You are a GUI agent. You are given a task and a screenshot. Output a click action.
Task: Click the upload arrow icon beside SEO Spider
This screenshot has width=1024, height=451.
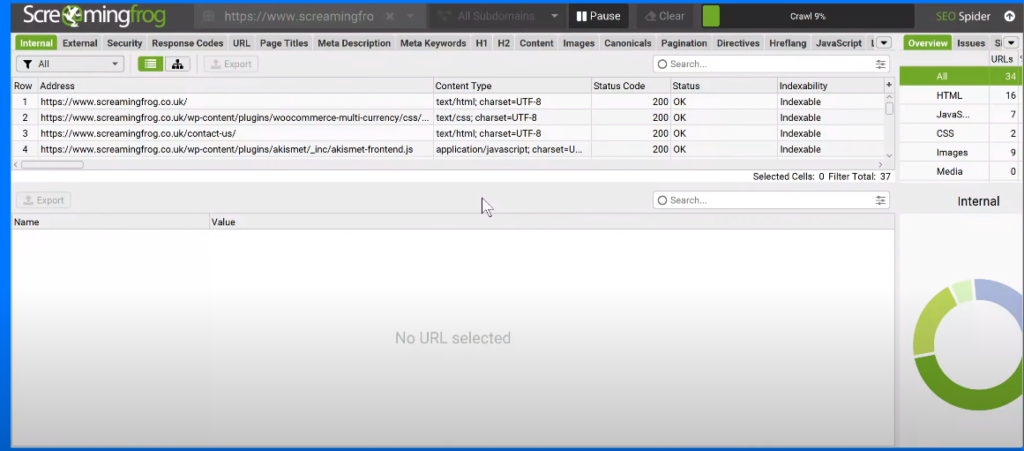coord(1010,16)
